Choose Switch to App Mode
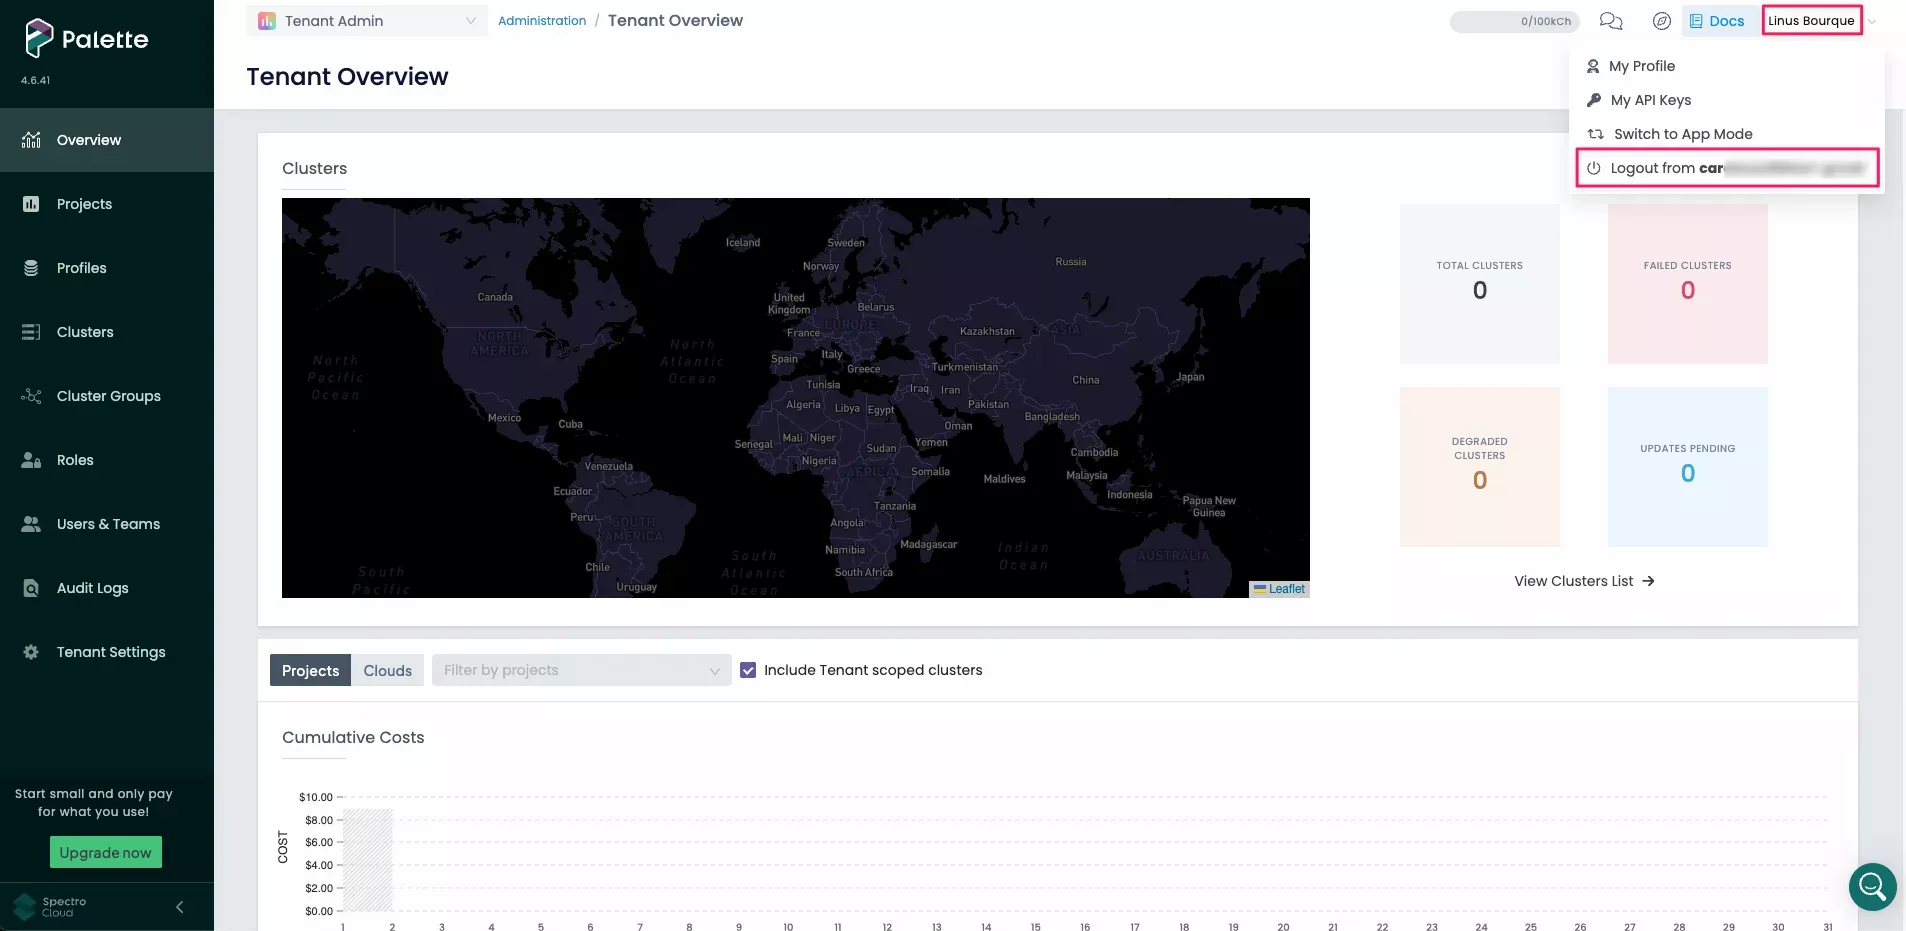The image size is (1906, 931). pos(1682,134)
